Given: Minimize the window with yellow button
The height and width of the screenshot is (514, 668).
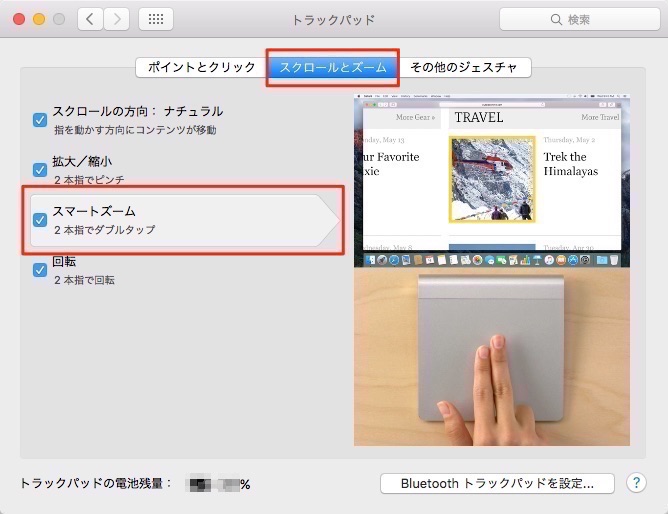Looking at the screenshot, I should pyautogui.click(x=39, y=19).
